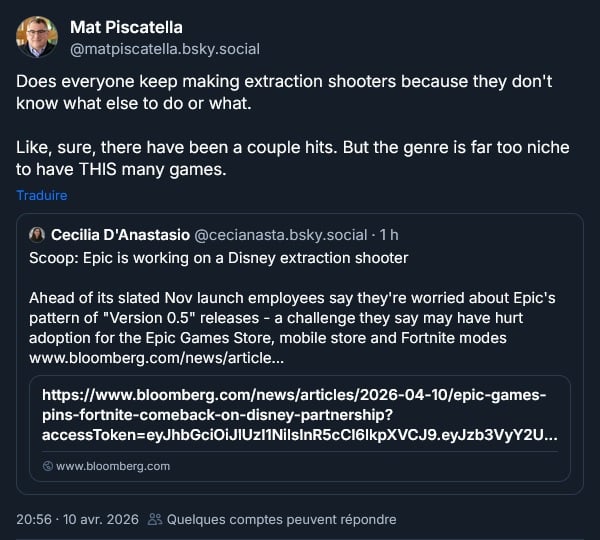
Task: Translate the post via Traduire
Action: pos(41,196)
